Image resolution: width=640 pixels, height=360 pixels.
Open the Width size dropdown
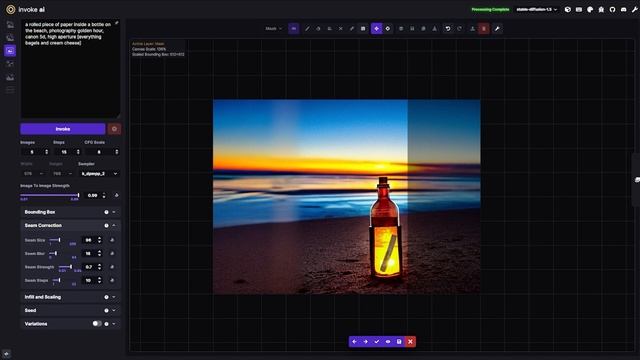[33, 173]
